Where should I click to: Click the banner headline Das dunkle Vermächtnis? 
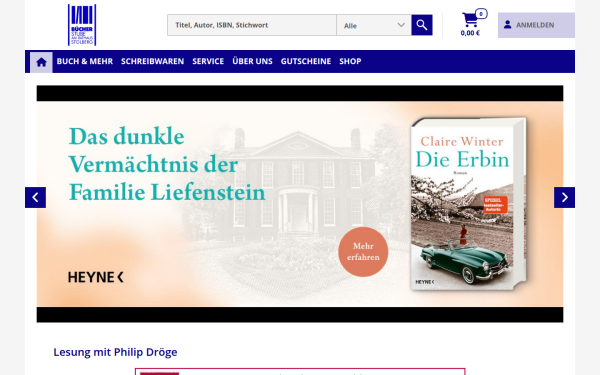coord(167,164)
